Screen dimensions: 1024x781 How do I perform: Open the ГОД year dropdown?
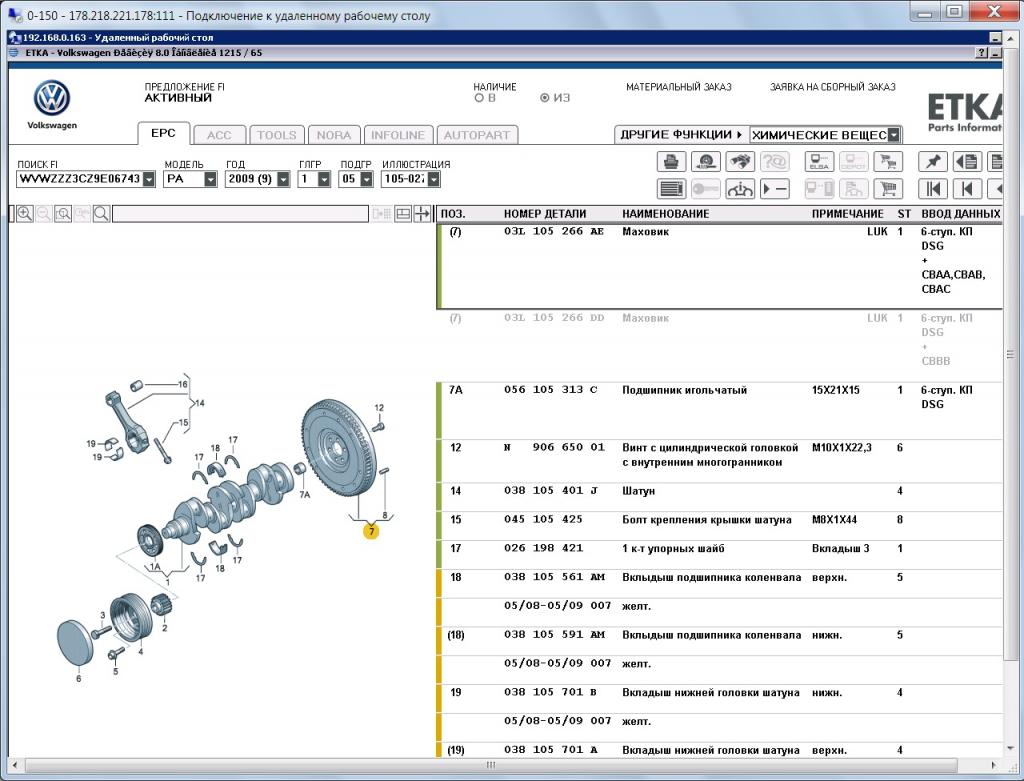tap(283, 179)
